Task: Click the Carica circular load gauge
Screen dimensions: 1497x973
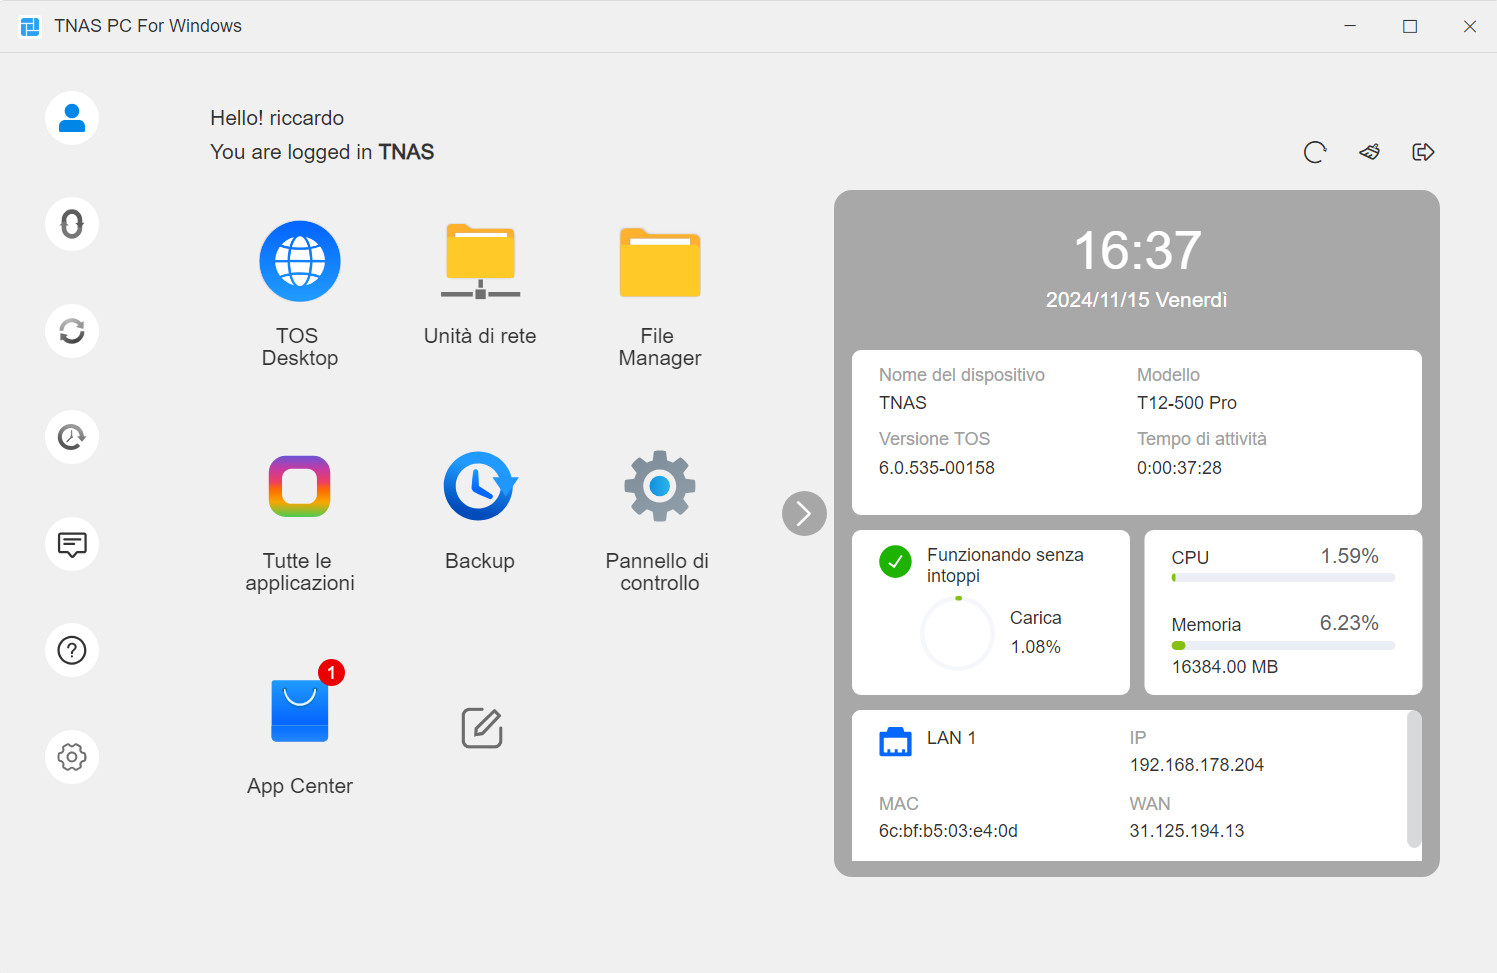Action: point(957,633)
